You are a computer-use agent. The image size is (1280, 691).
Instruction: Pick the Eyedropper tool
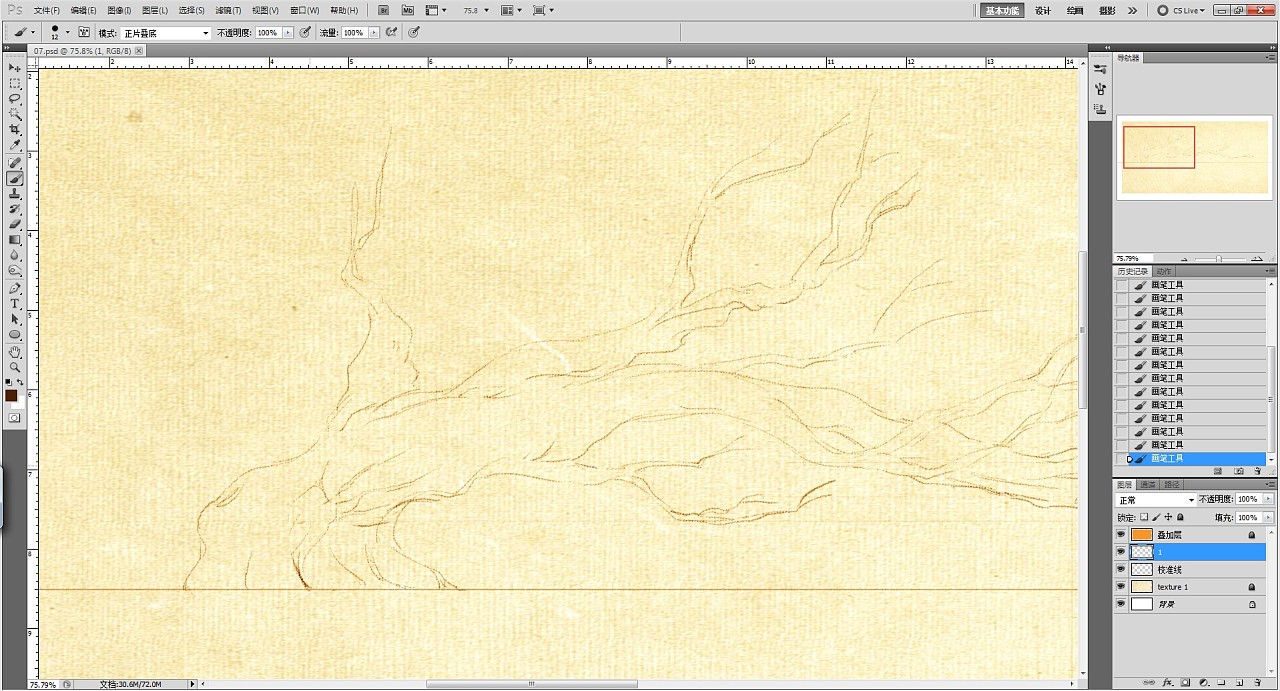coord(15,146)
